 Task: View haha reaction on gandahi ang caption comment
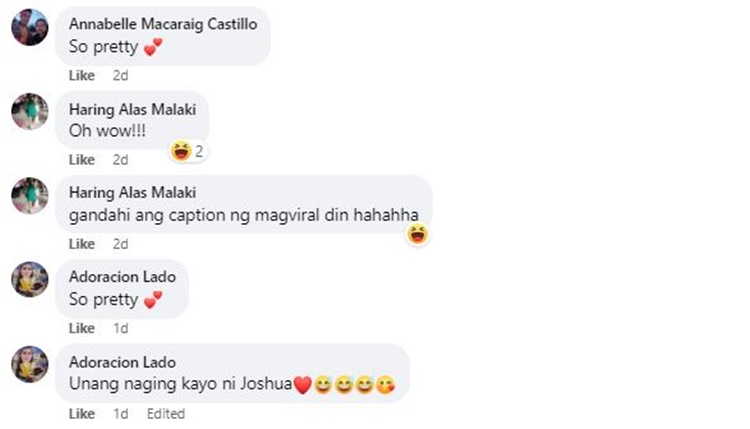click(417, 234)
